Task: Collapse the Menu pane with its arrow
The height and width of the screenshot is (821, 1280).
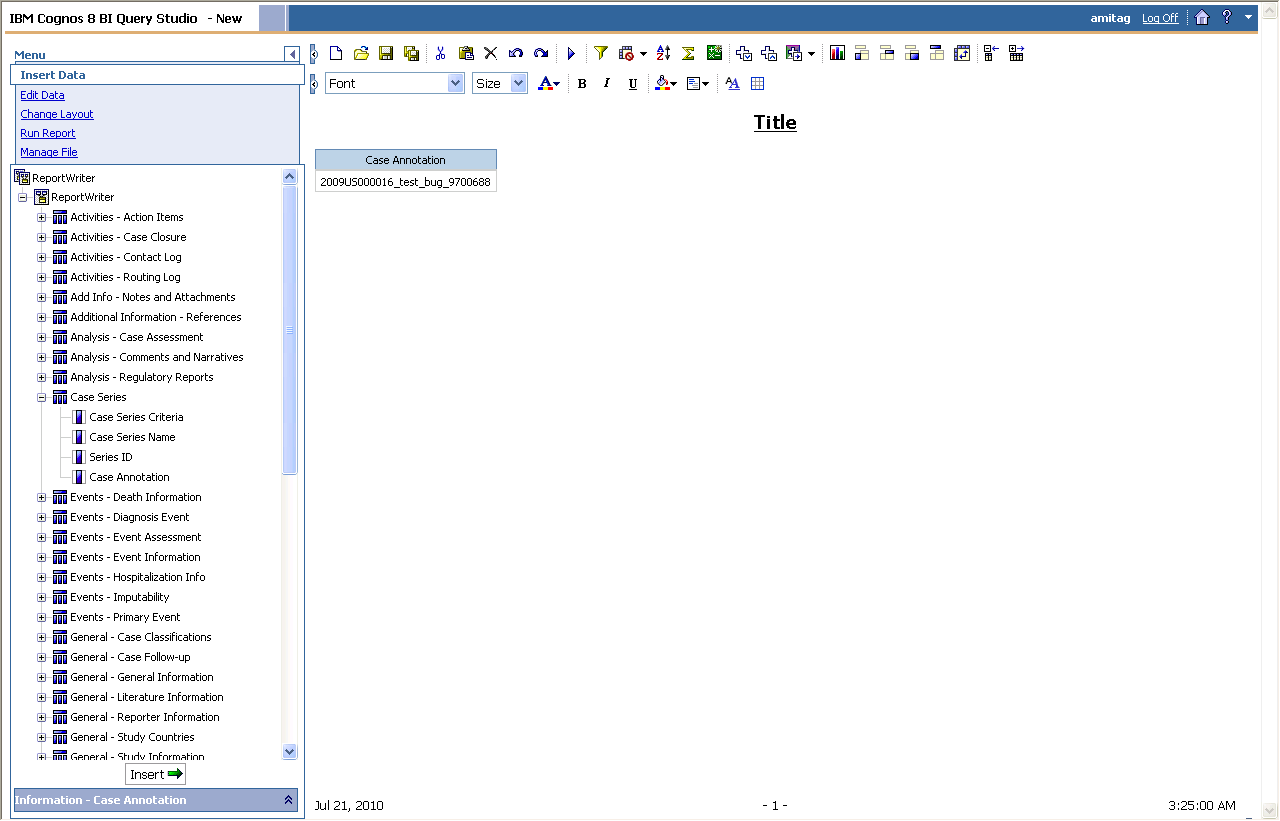Action: coord(291,55)
